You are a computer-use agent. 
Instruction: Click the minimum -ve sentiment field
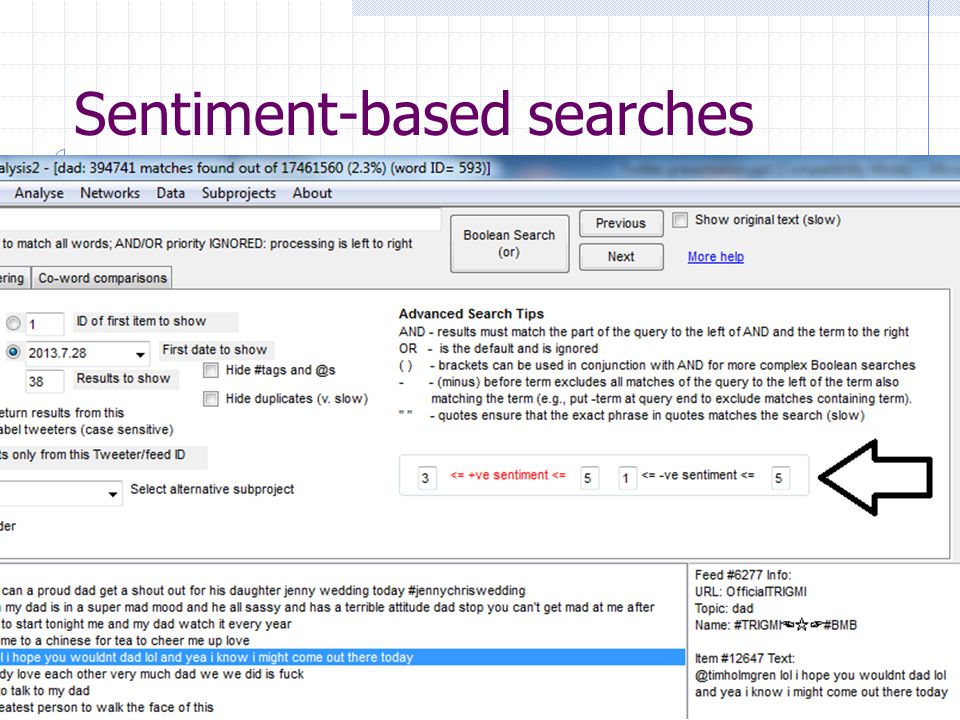[628, 478]
